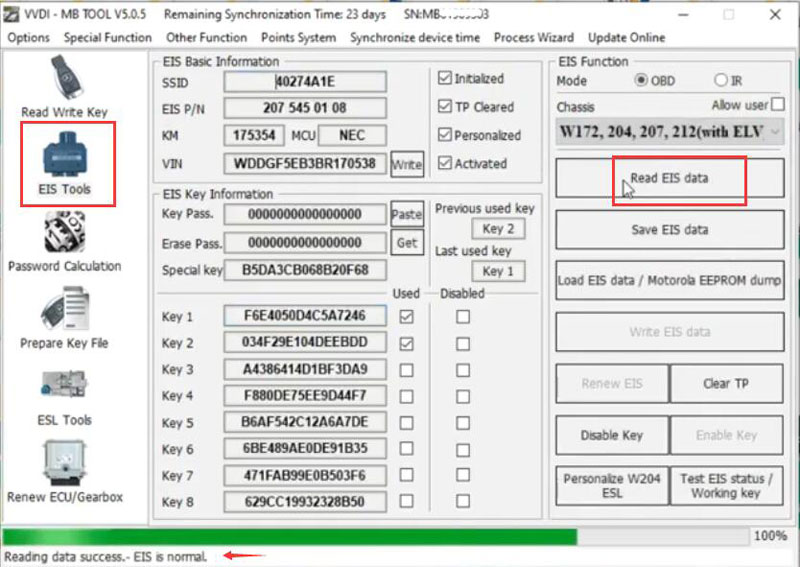This screenshot has height=567, width=800.
Task: Click the Key Pass. input field
Action: [305, 214]
